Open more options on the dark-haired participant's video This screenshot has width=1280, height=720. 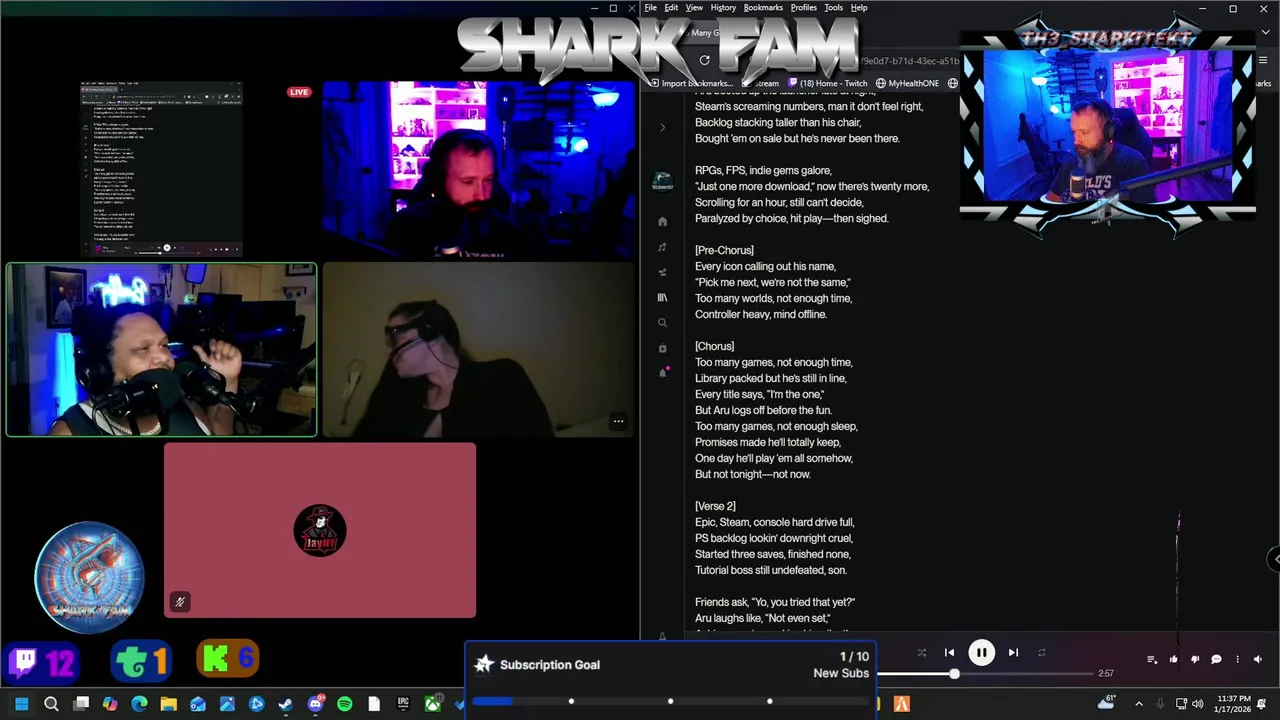tap(618, 421)
